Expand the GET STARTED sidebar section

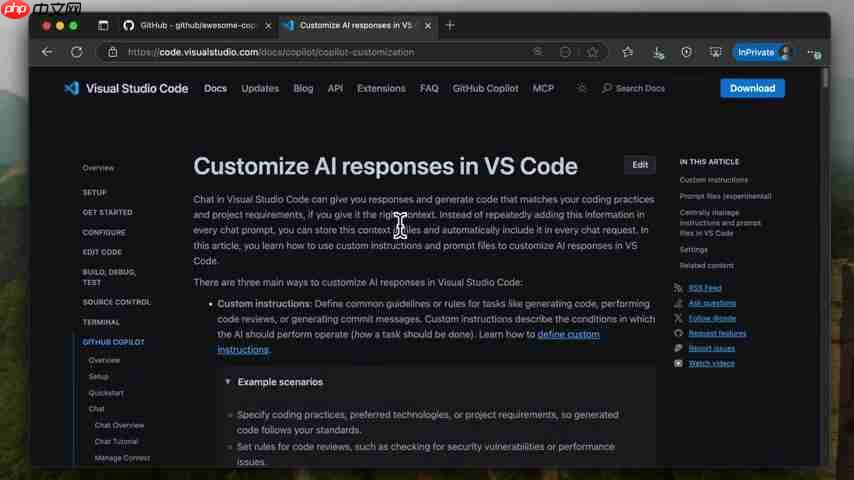pos(107,212)
